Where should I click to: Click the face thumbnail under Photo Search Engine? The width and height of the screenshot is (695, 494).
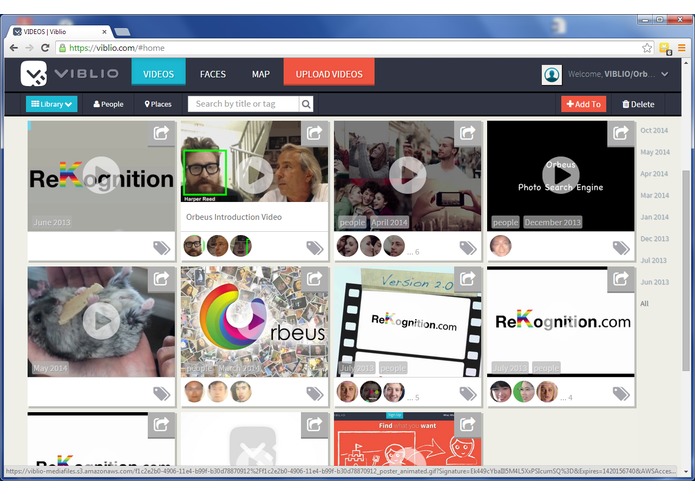click(500, 246)
